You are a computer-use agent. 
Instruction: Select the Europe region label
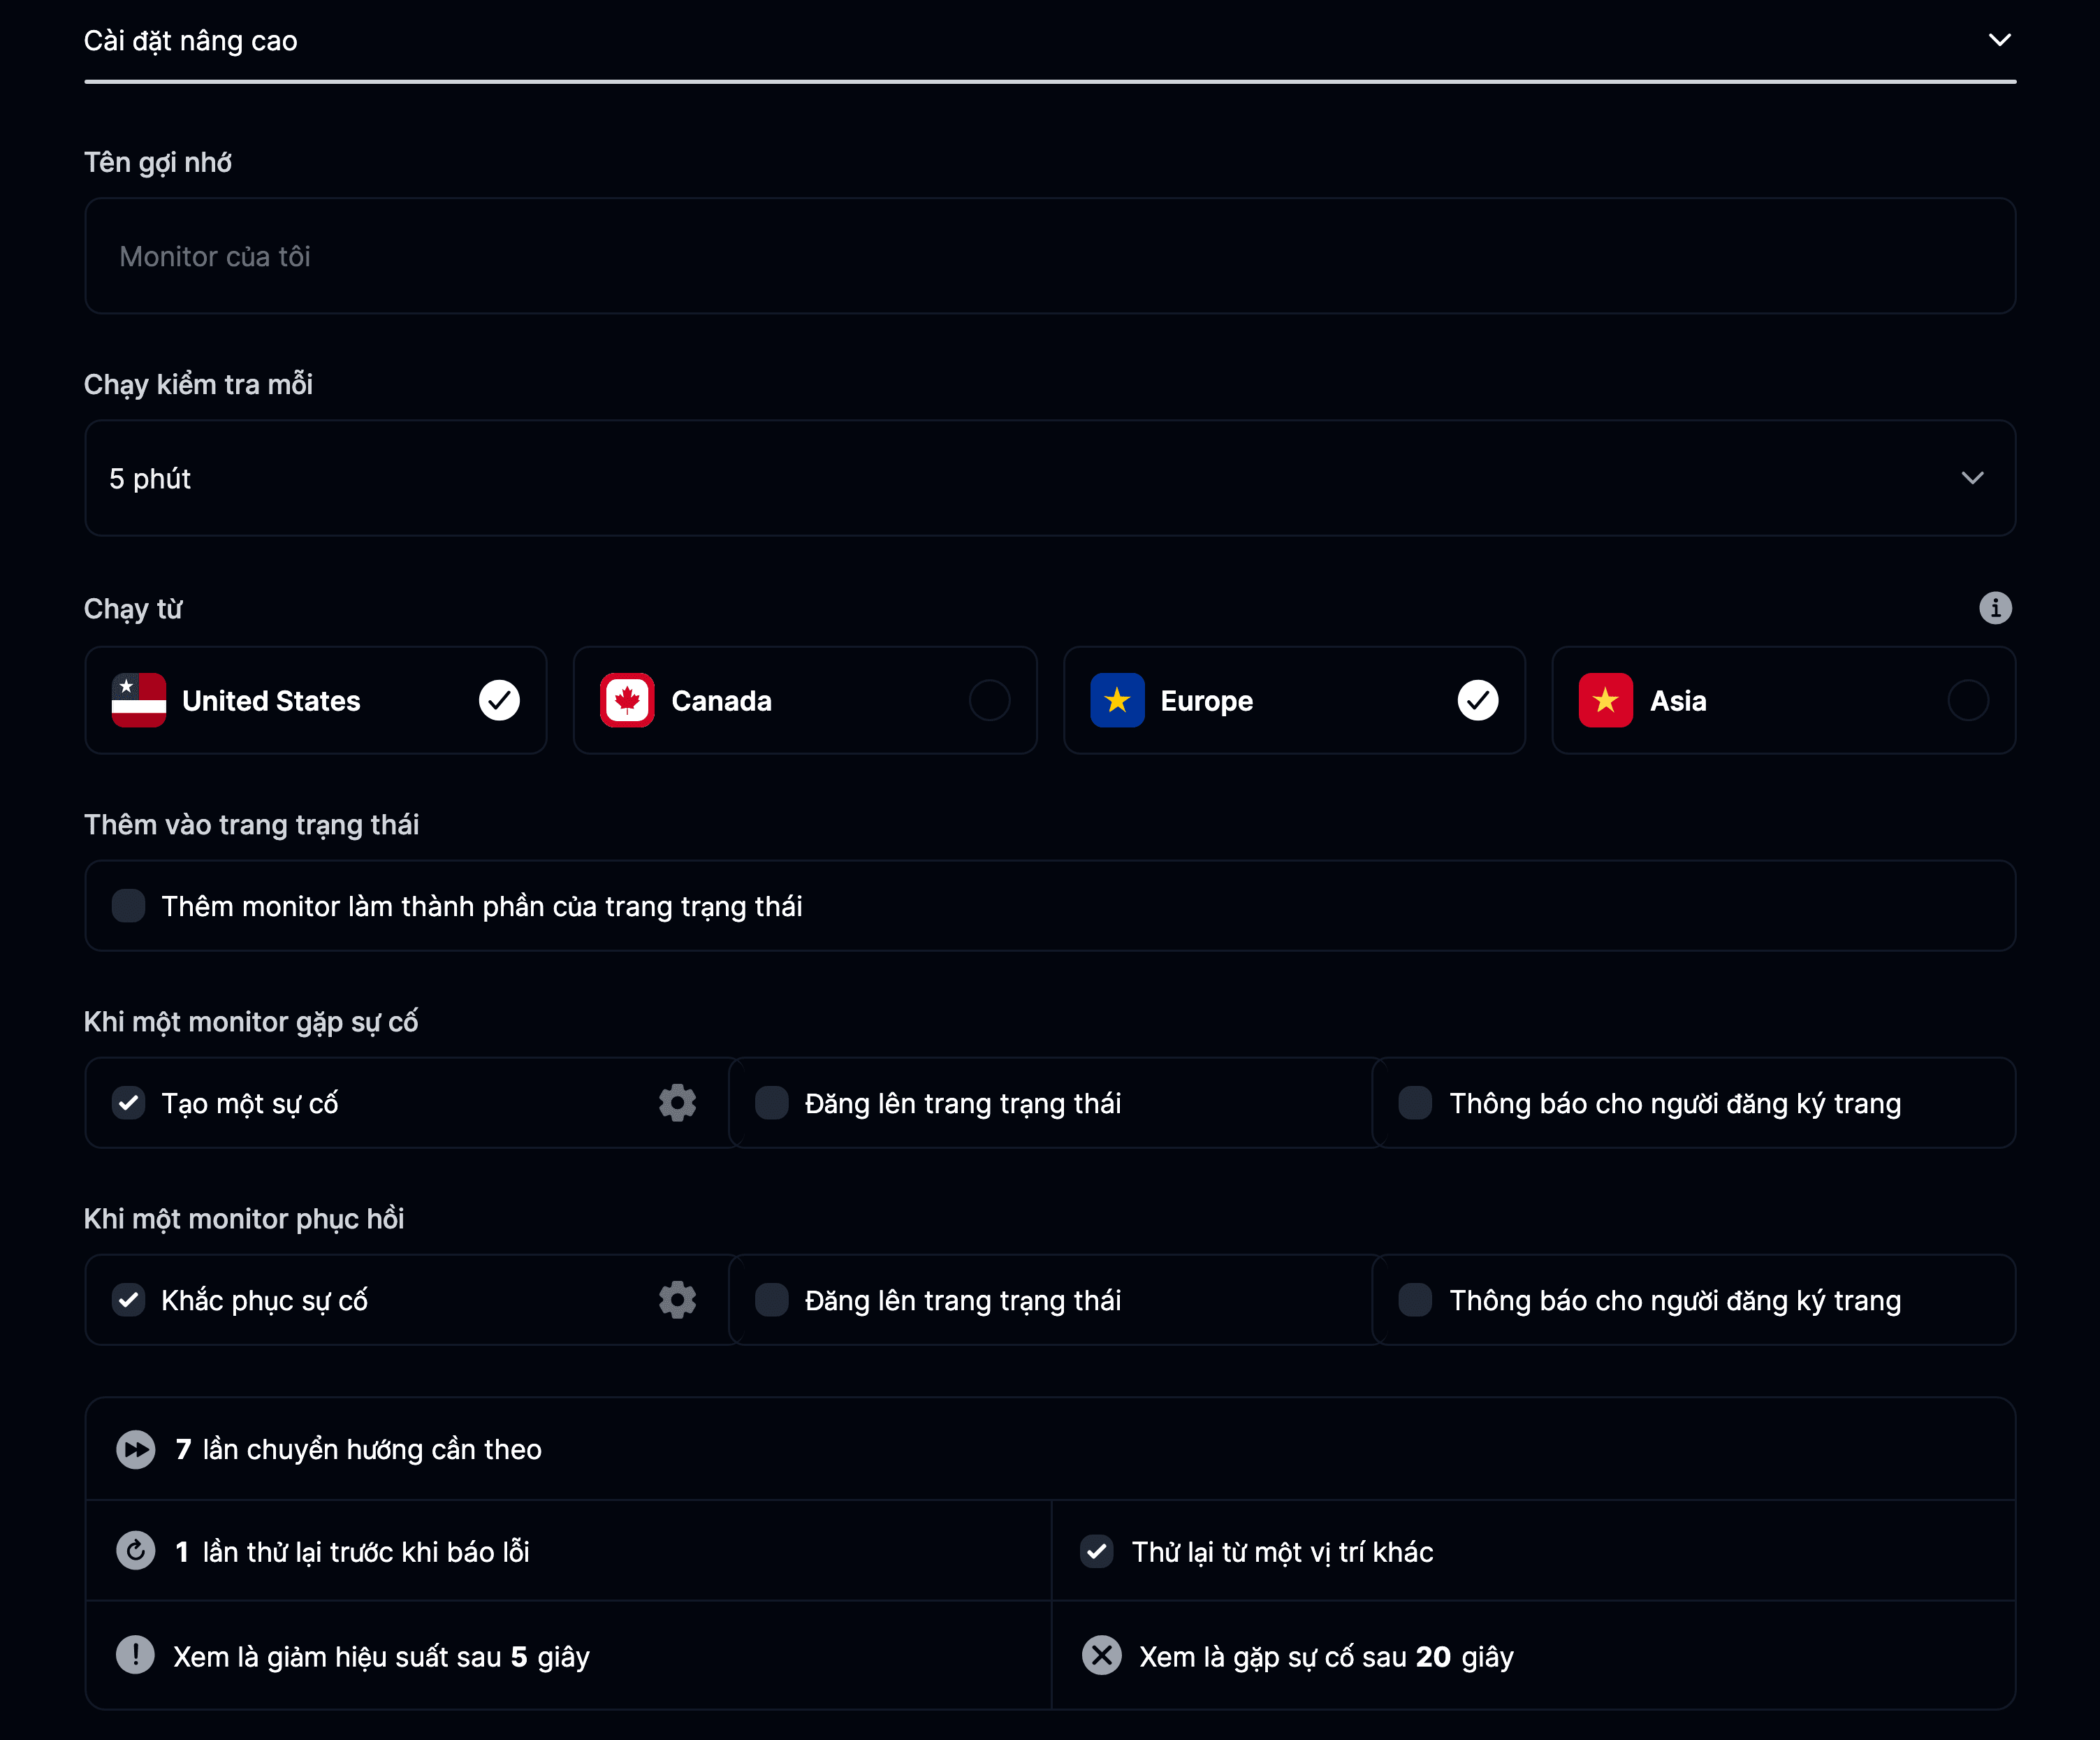1206,701
